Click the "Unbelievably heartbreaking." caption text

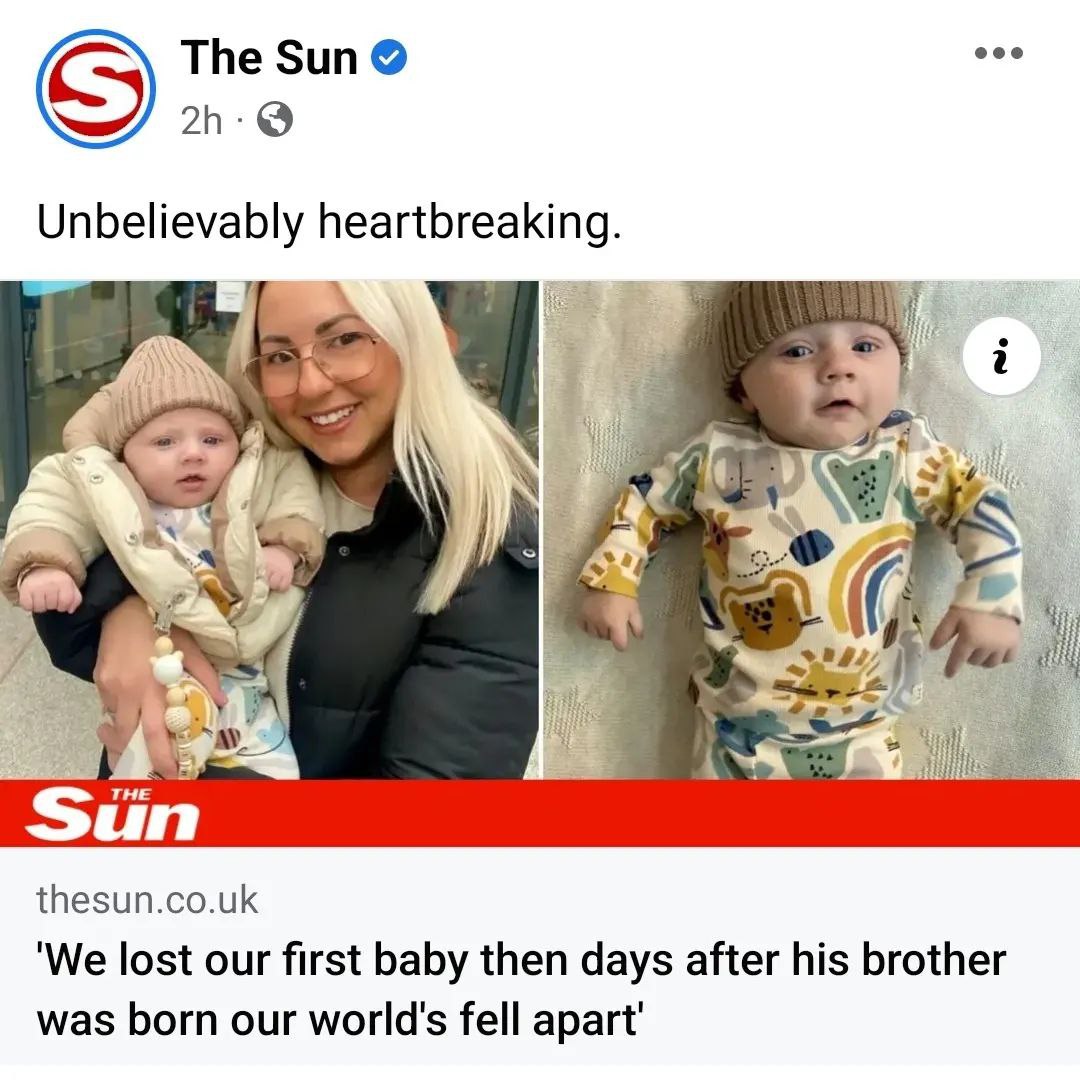click(329, 223)
